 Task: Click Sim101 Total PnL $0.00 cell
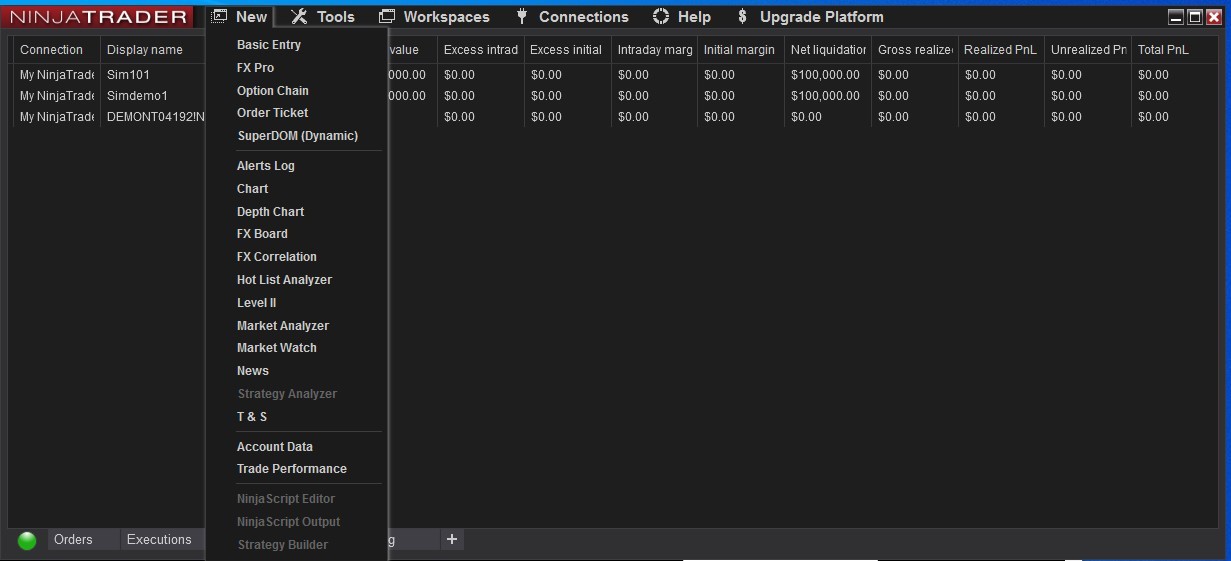tap(1175, 75)
